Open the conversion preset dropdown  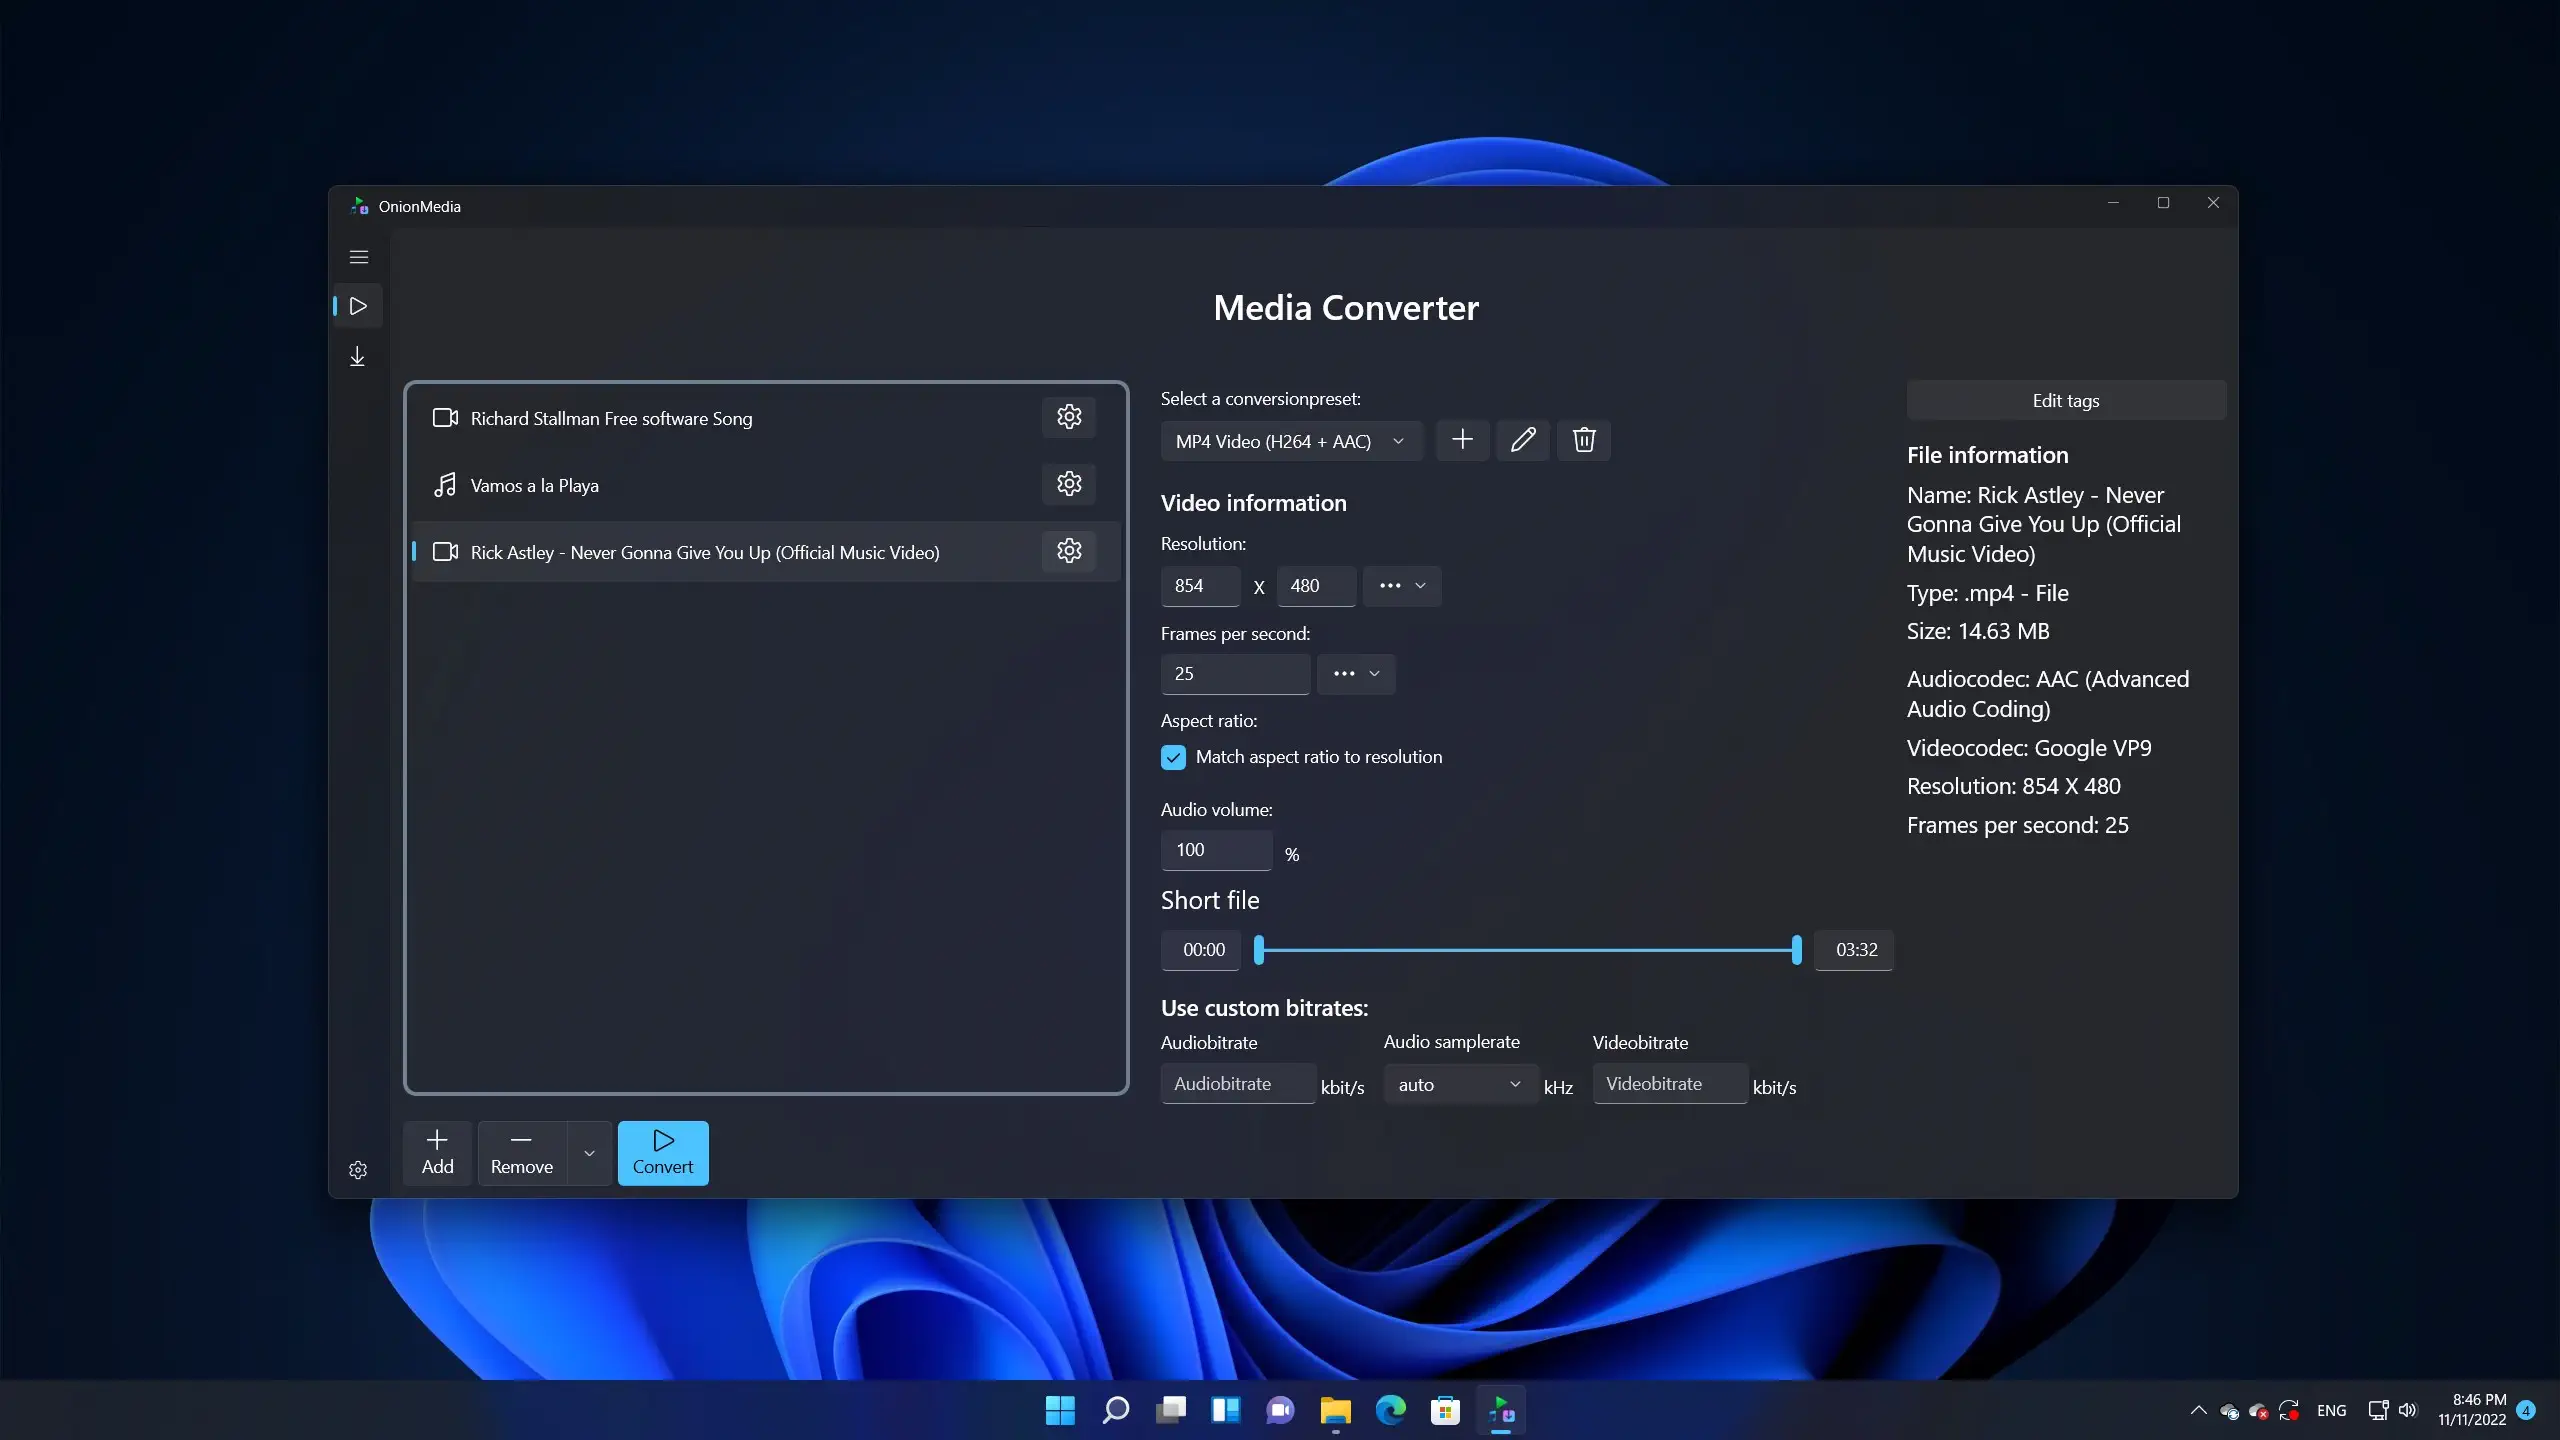[1291, 441]
